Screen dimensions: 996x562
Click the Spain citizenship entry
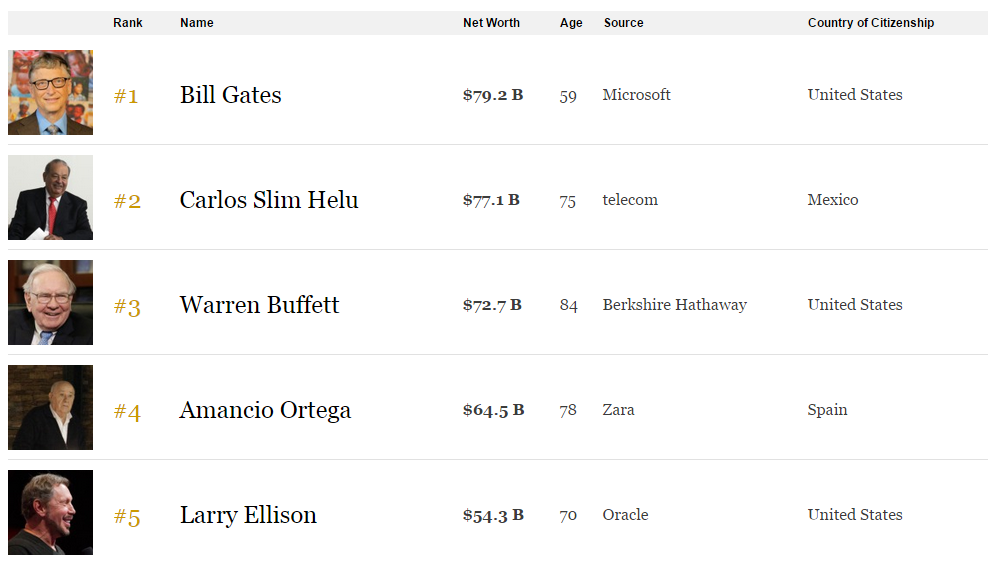click(827, 410)
